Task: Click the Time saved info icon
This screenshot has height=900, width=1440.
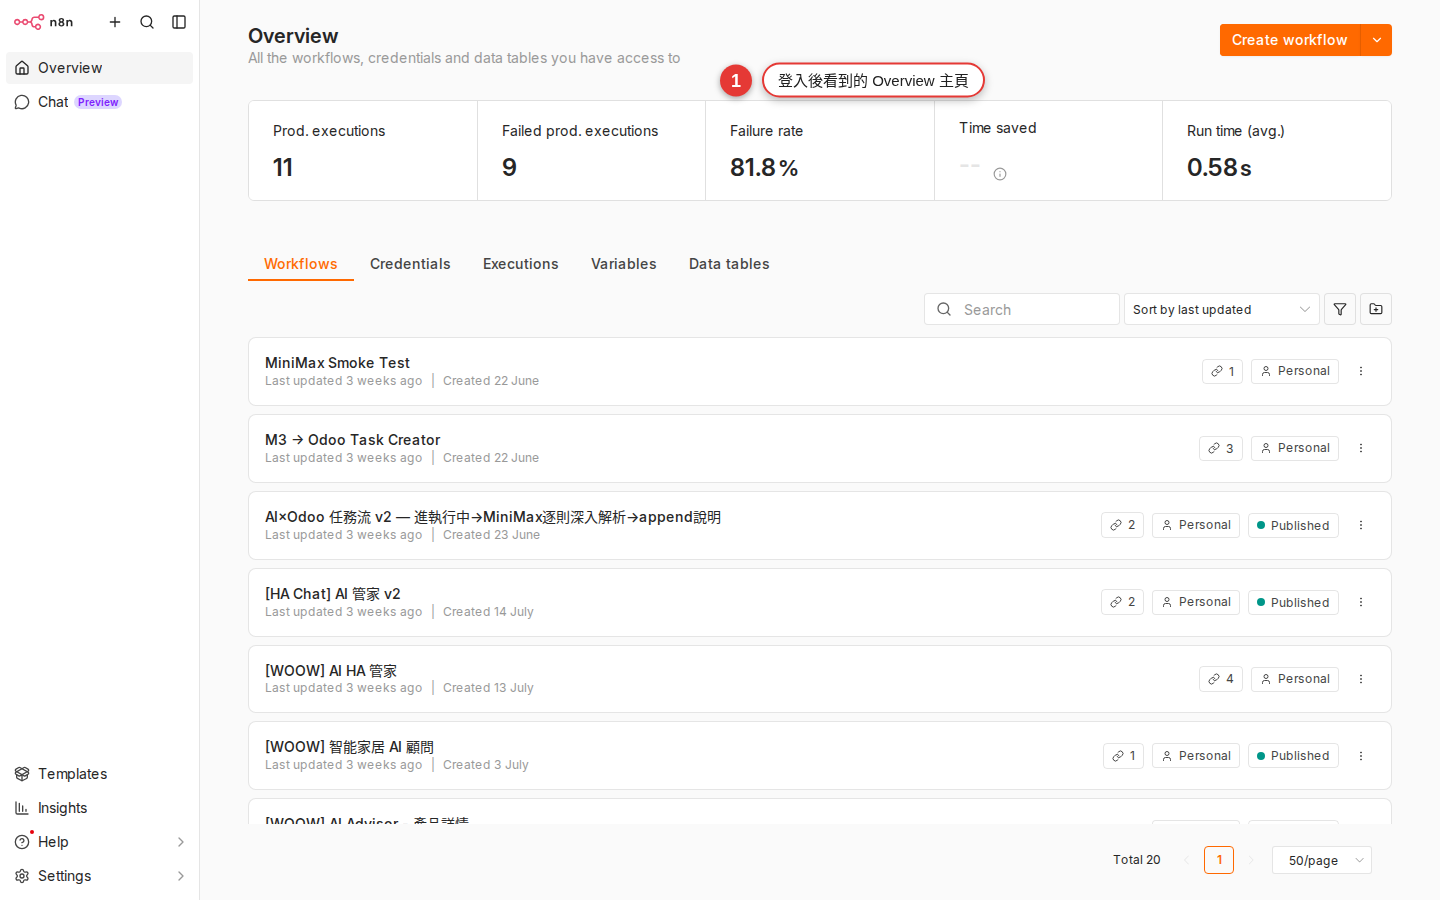Action: (x=1000, y=174)
